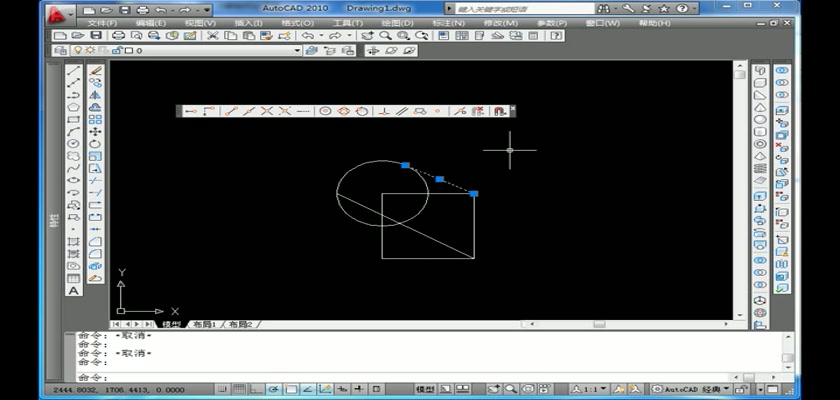The height and width of the screenshot is (400, 840).
Task: Expand the undo history dropdown arrow
Action: (320, 35)
